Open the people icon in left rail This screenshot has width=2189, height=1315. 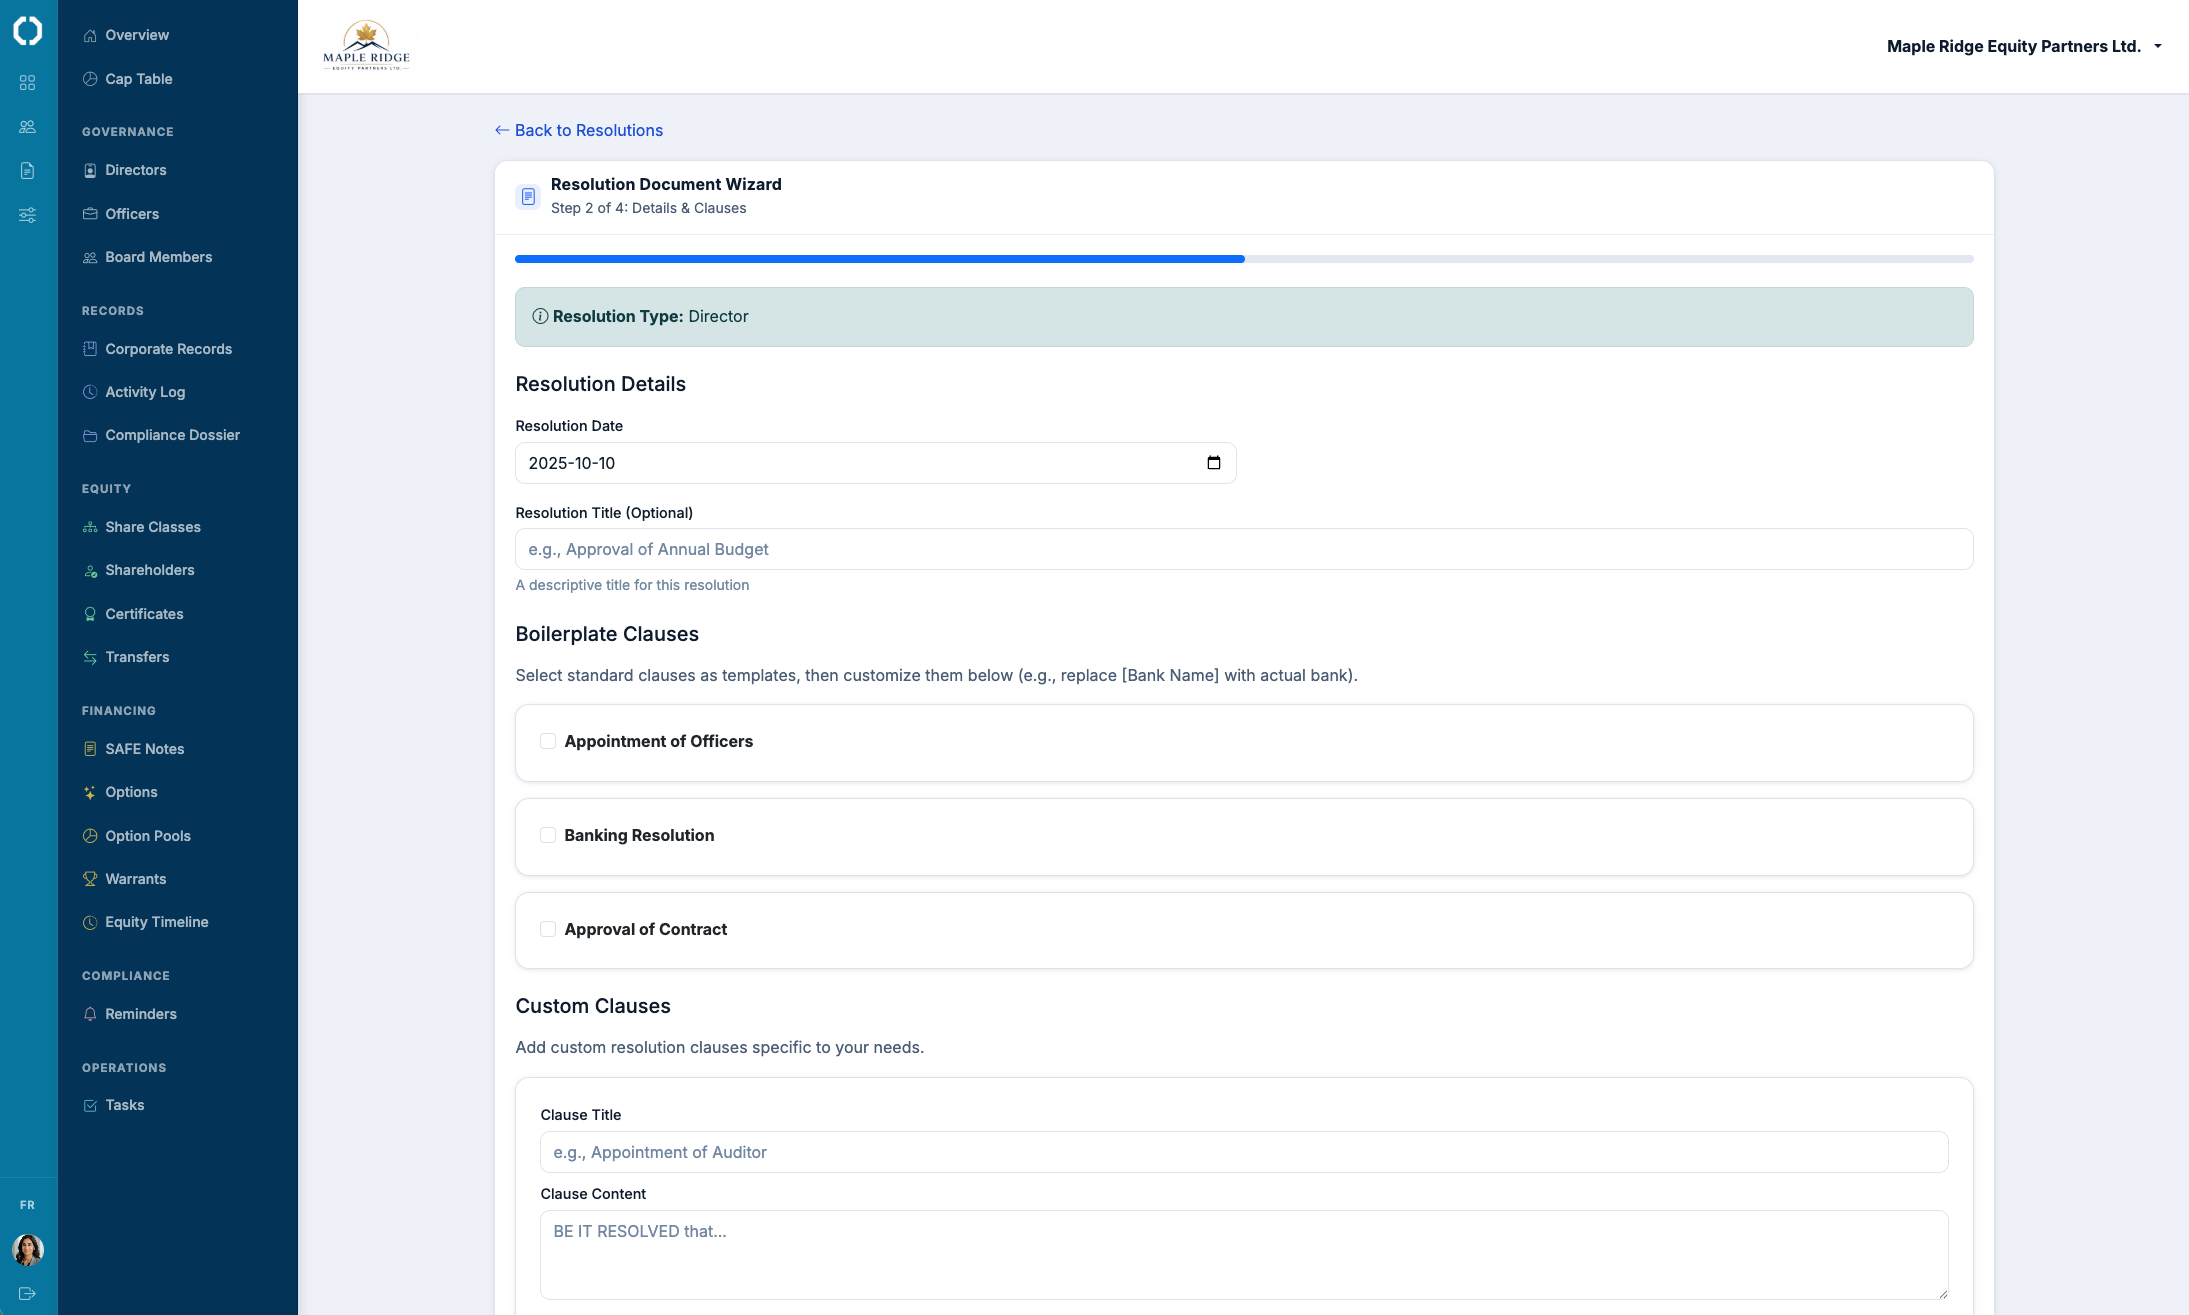tap(28, 127)
